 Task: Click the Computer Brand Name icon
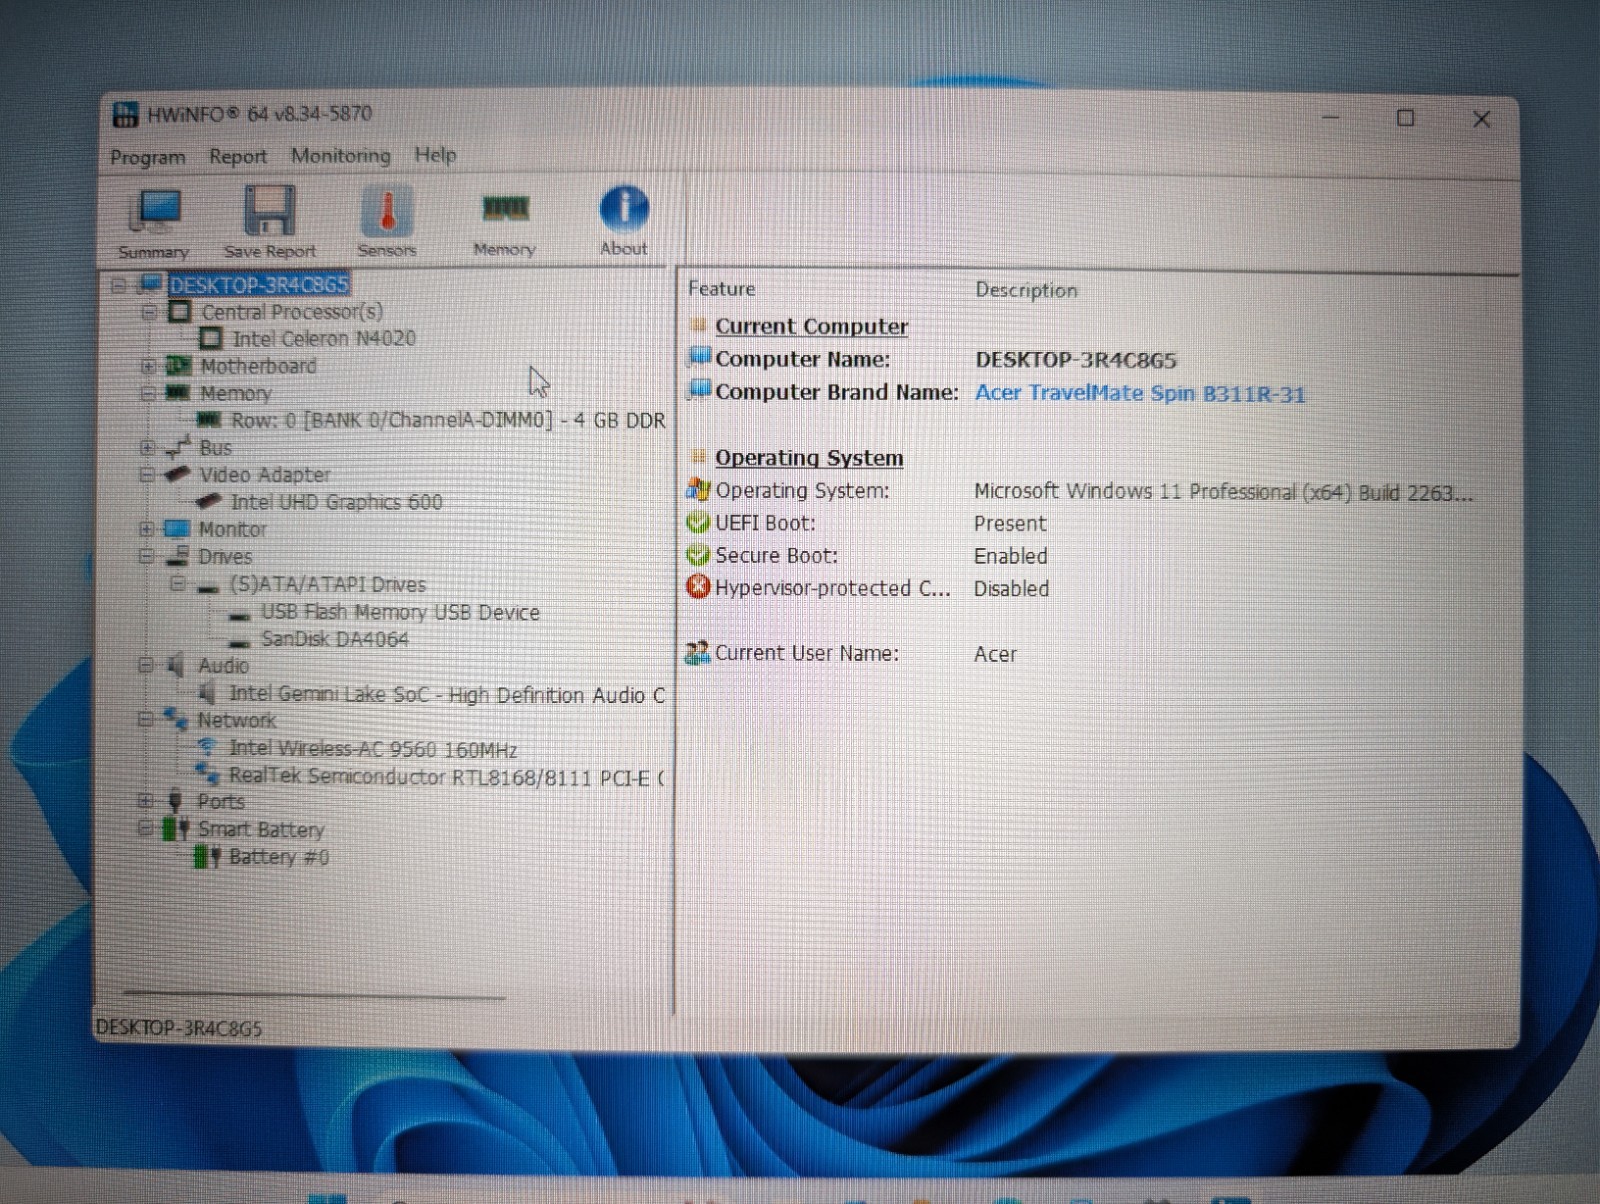click(x=700, y=391)
